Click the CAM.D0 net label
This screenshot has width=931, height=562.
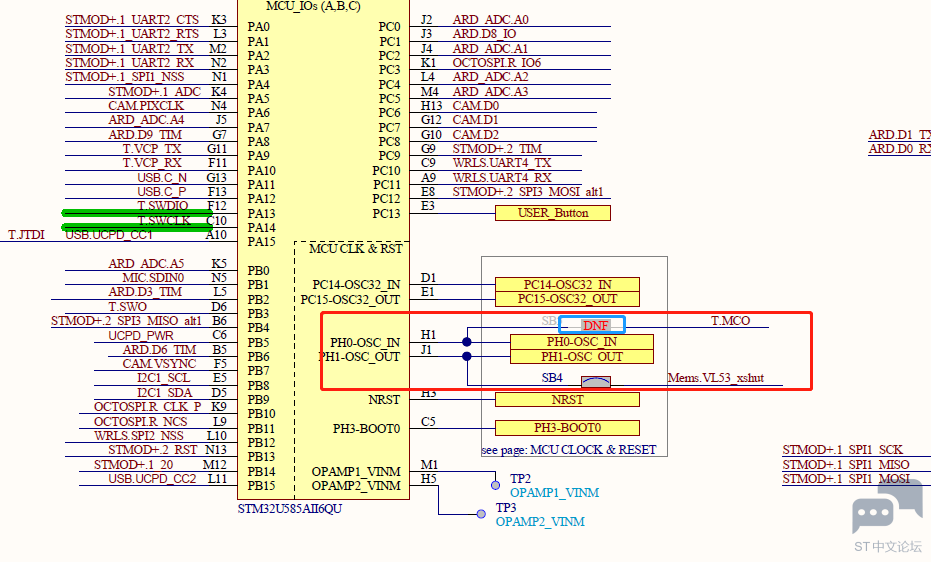click(476, 106)
